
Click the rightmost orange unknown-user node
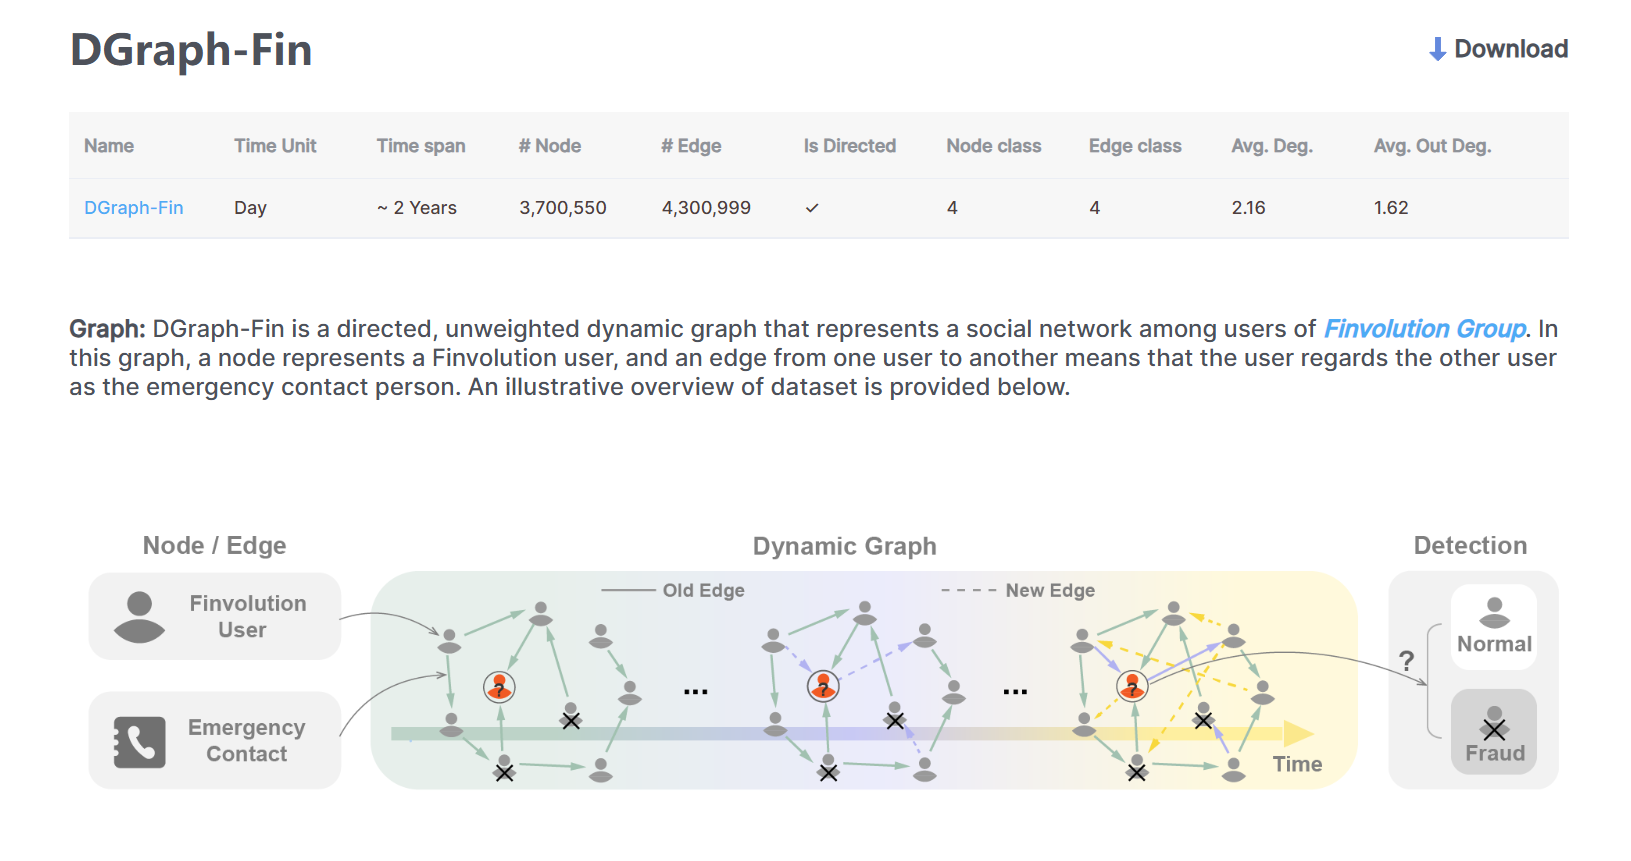click(x=1132, y=687)
